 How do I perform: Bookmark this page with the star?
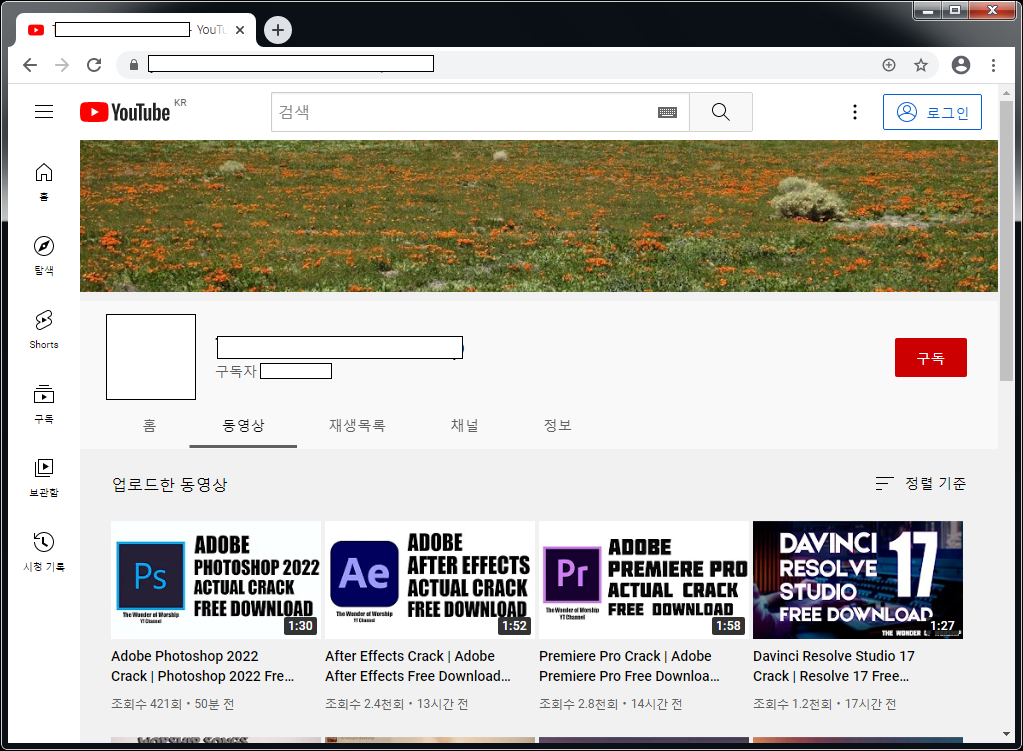921,65
